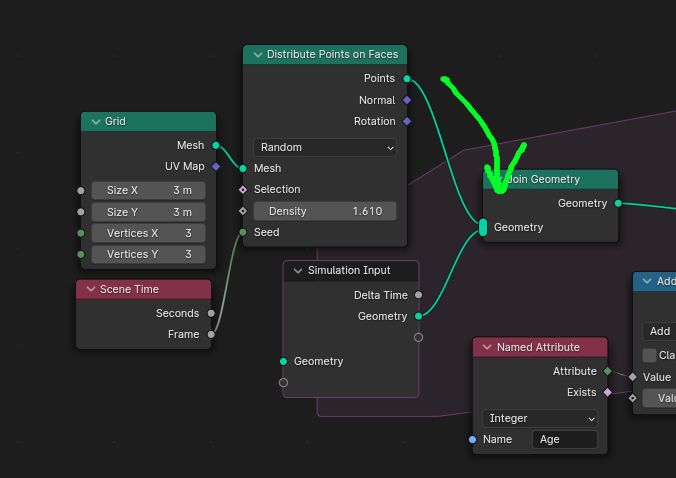This screenshot has width=676, height=478.
Task: Click Named Attribute Name input socket
Action: (x=473, y=440)
